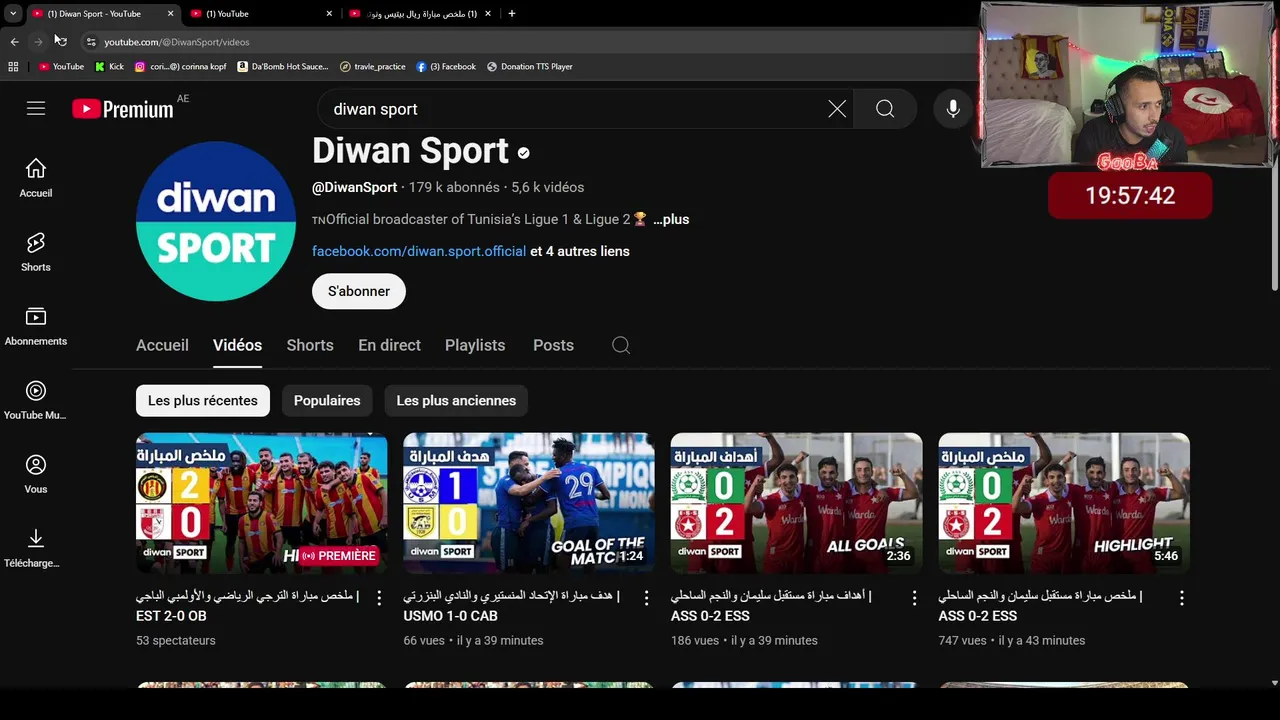The width and height of the screenshot is (1280, 720).
Task: Open options for ASS 0-2 ESS goals video
Action: [x=914, y=598]
